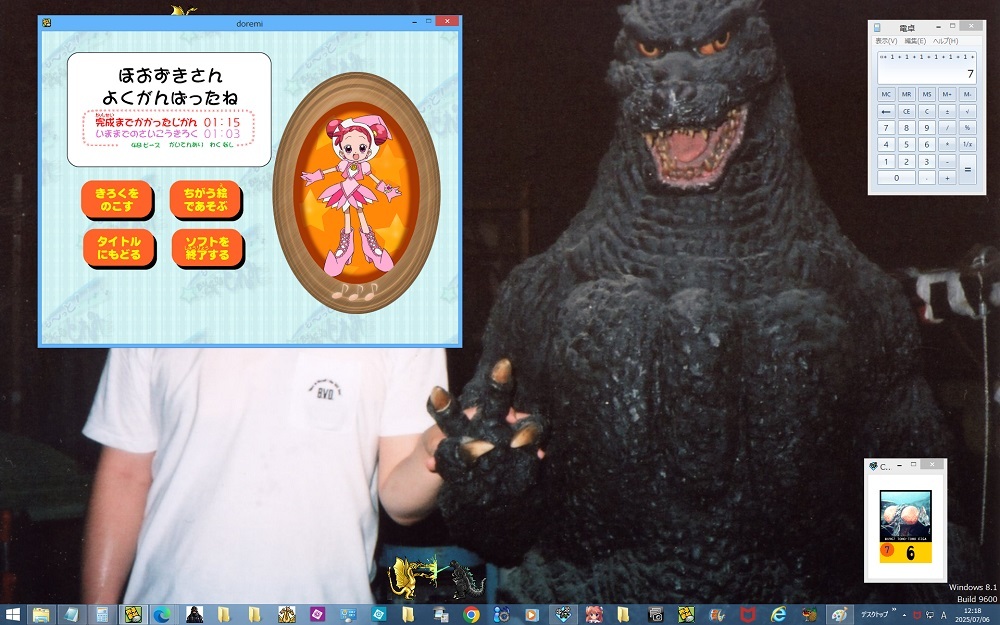The width and height of the screenshot is (1000, 625).
Task: Click the camera icon on the taskbar
Action: [x=655, y=615]
